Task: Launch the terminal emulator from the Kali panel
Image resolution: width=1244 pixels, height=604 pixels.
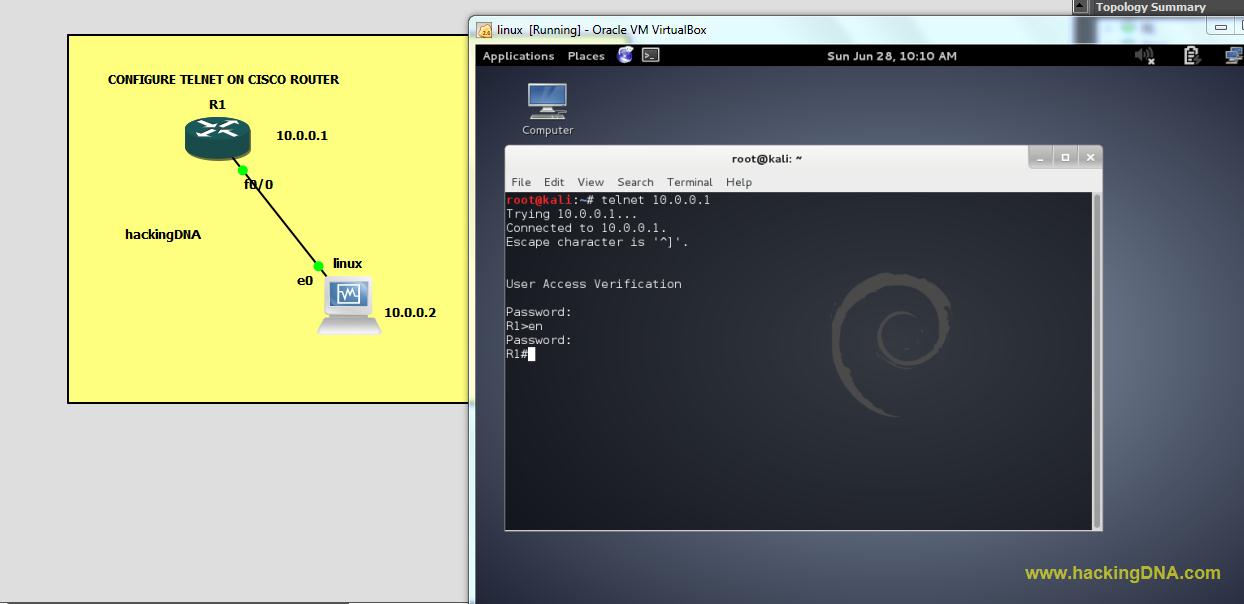Action: click(x=651, y=56)
